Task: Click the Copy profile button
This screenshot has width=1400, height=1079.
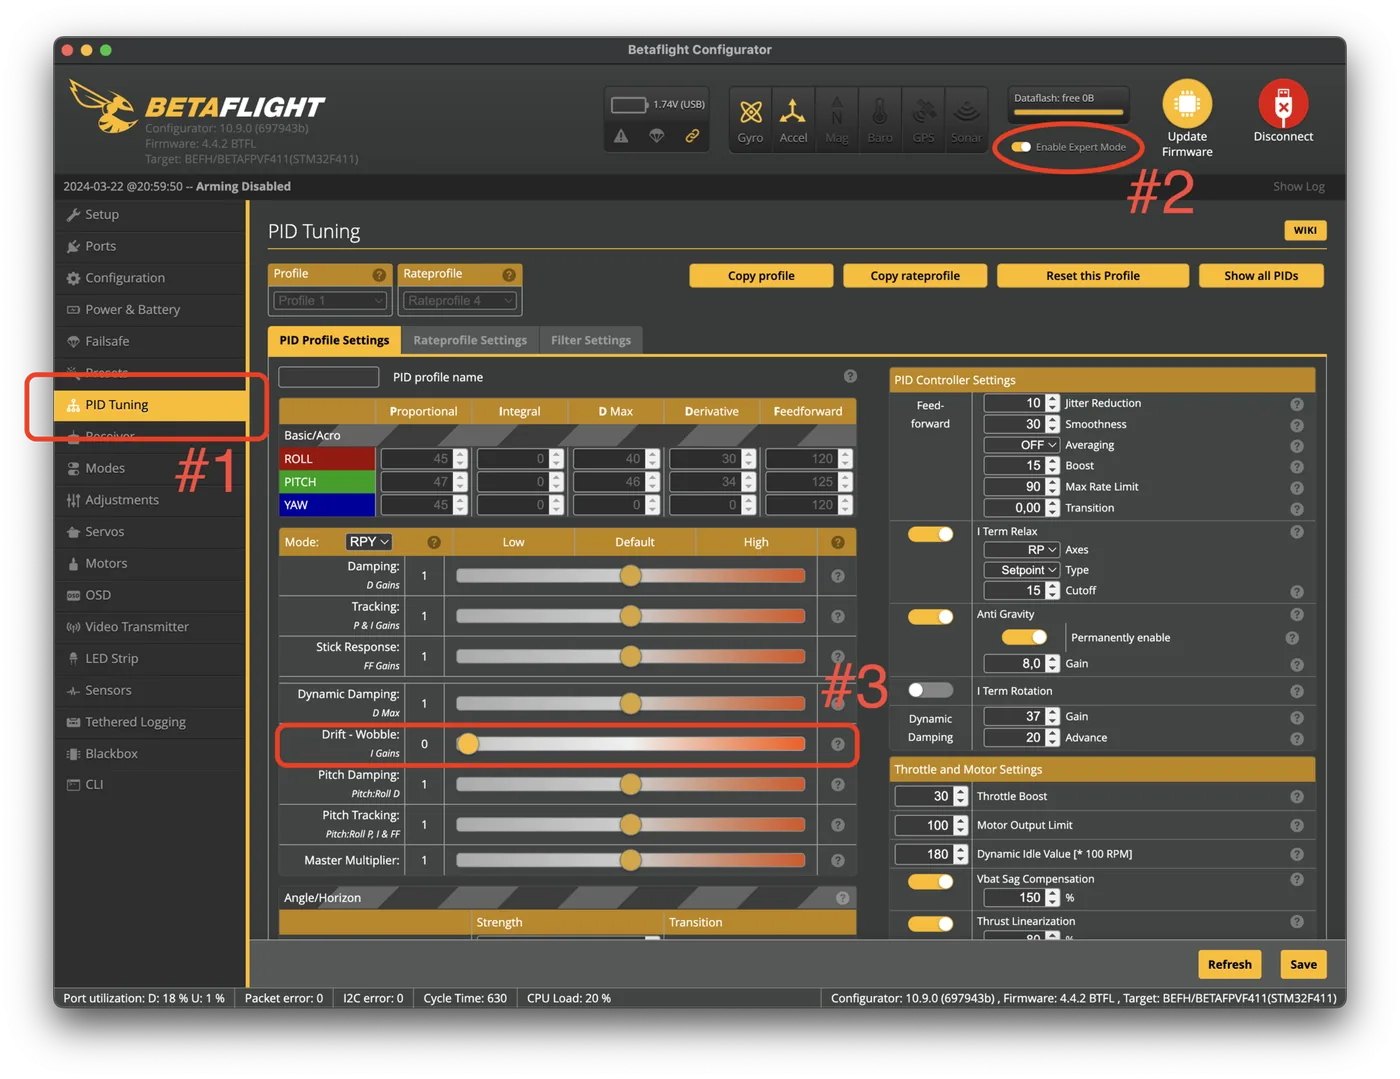Action: tap(761, 276)
